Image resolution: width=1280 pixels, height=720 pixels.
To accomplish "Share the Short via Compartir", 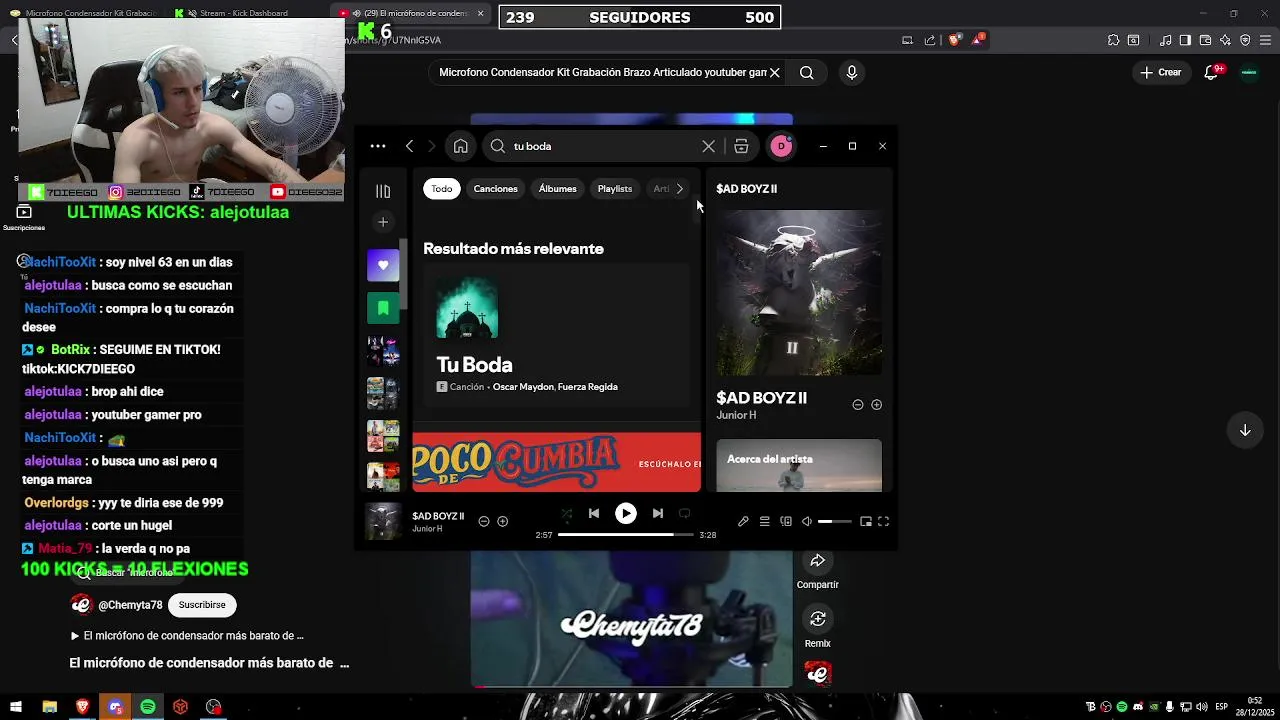I will point(818,570).
